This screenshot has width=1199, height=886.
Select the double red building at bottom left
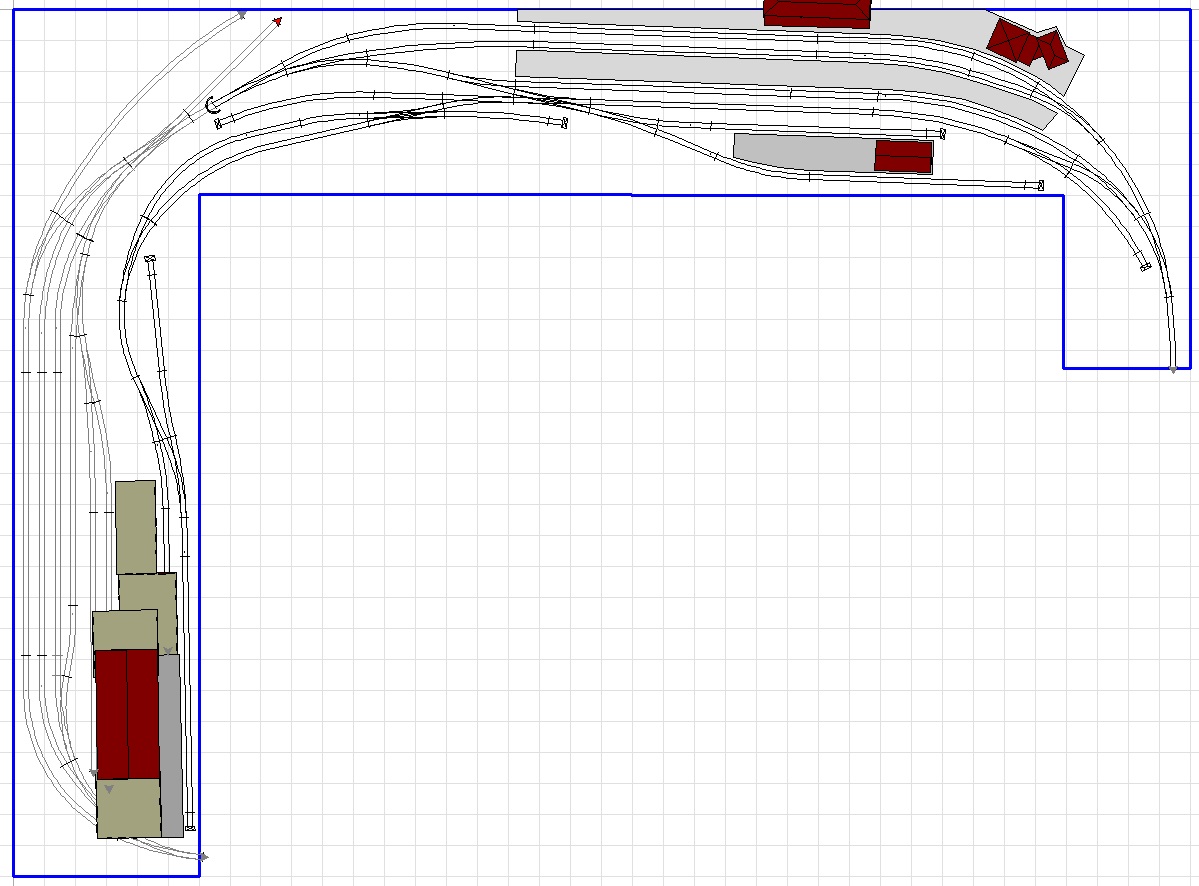[127, 712]
